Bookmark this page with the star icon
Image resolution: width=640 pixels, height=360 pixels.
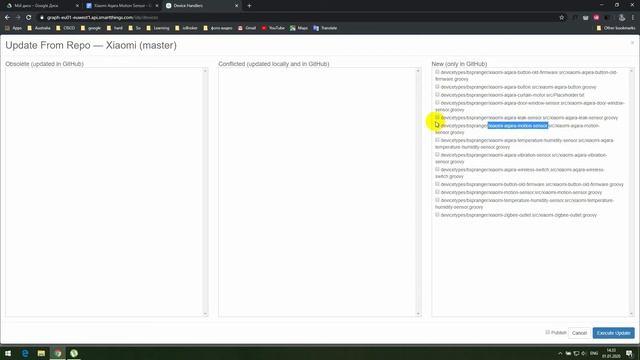click(562, 18)
